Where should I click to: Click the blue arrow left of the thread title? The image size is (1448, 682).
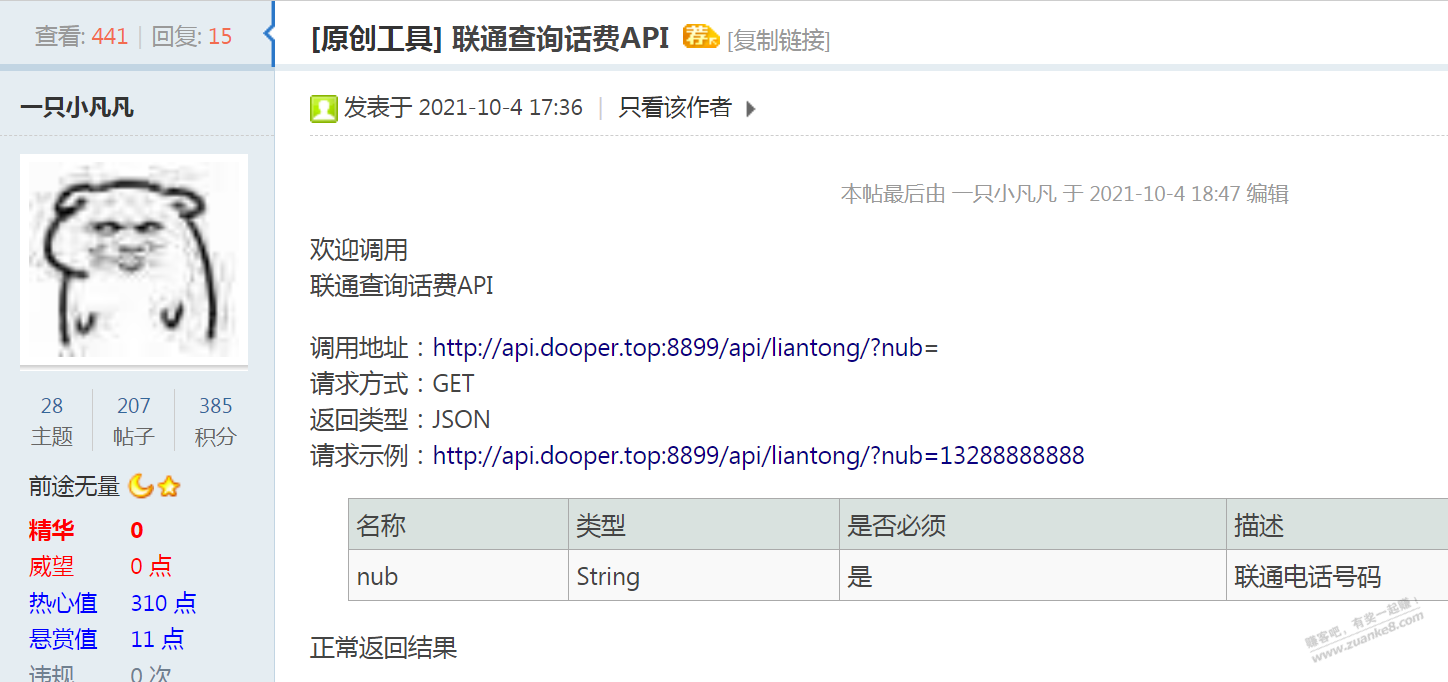coord(269,35)
